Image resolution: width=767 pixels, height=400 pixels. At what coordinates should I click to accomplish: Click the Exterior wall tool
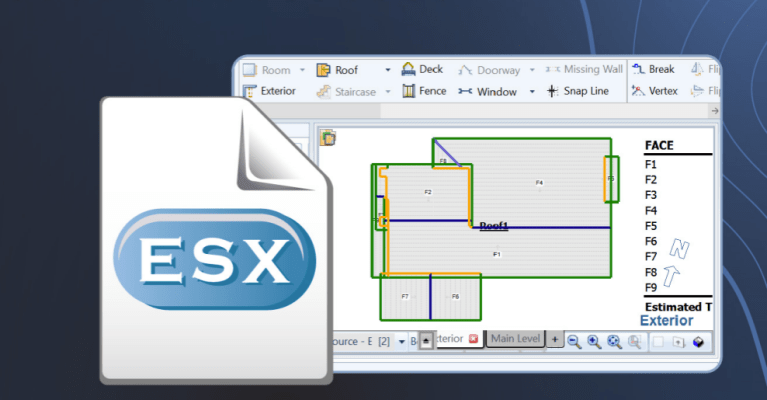coord(270,91)
